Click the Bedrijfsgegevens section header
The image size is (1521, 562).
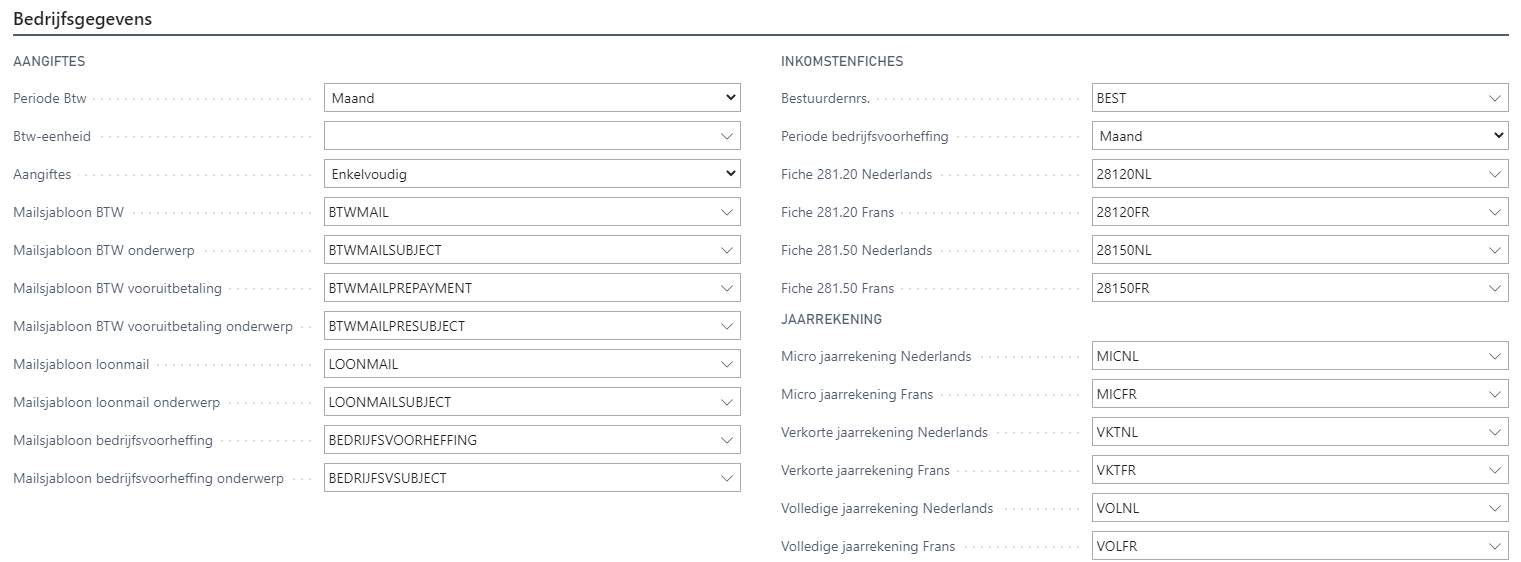(82, 19)
